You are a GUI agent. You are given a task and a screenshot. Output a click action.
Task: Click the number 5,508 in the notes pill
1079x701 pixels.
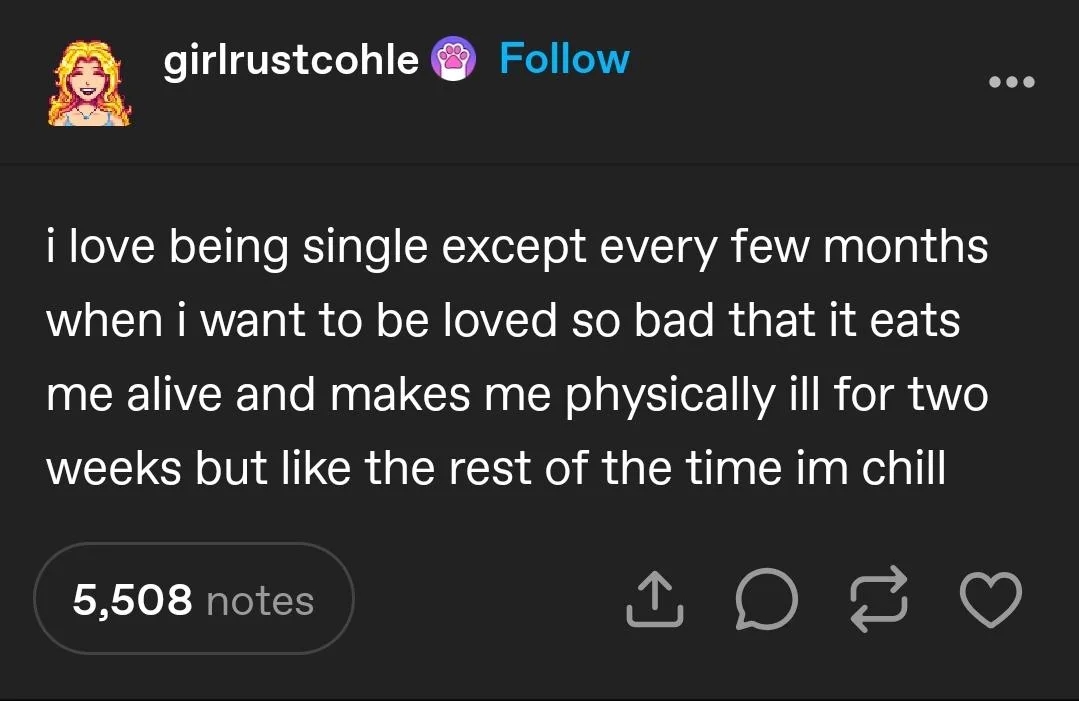pyautogui.click(x=133, y=600)
